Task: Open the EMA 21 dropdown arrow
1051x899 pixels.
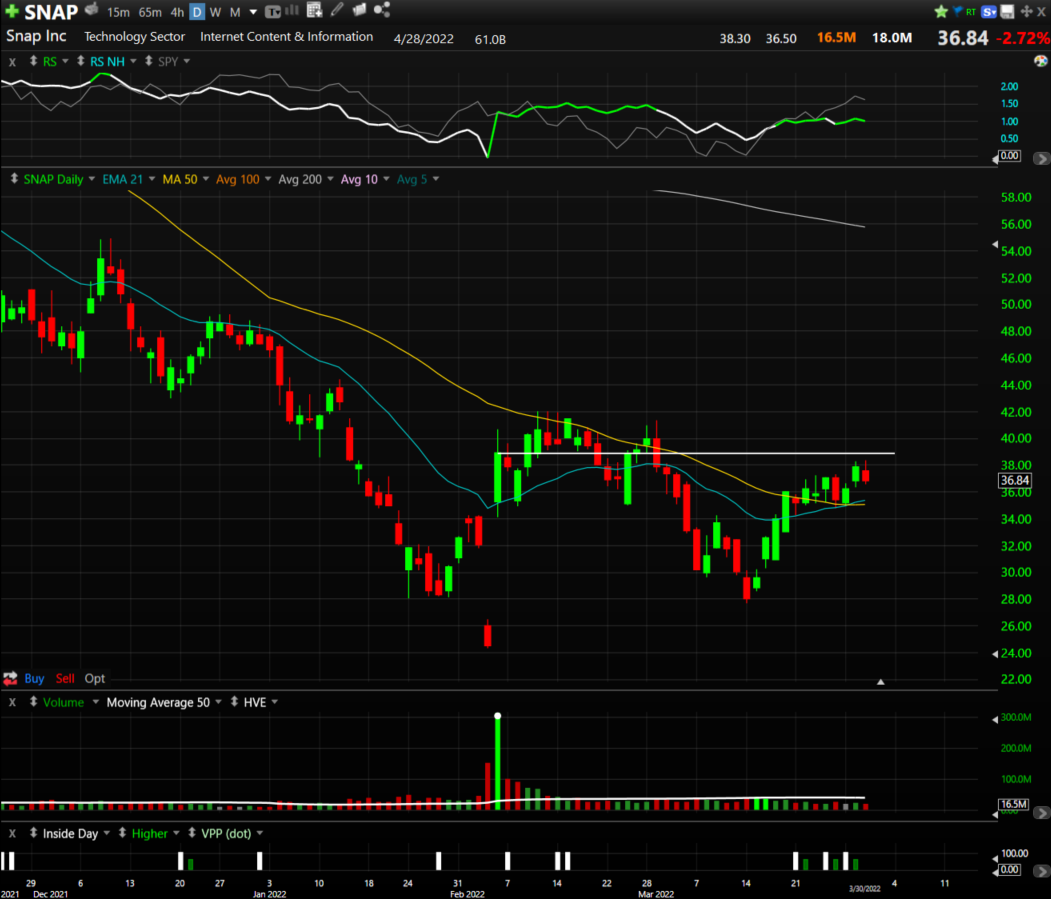Action: 152,179
